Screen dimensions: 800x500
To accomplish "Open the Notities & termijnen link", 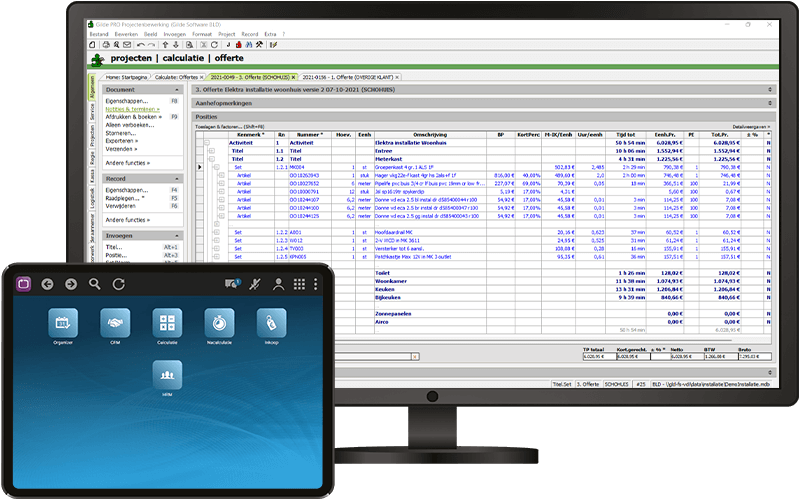I will tap(132, 109).
